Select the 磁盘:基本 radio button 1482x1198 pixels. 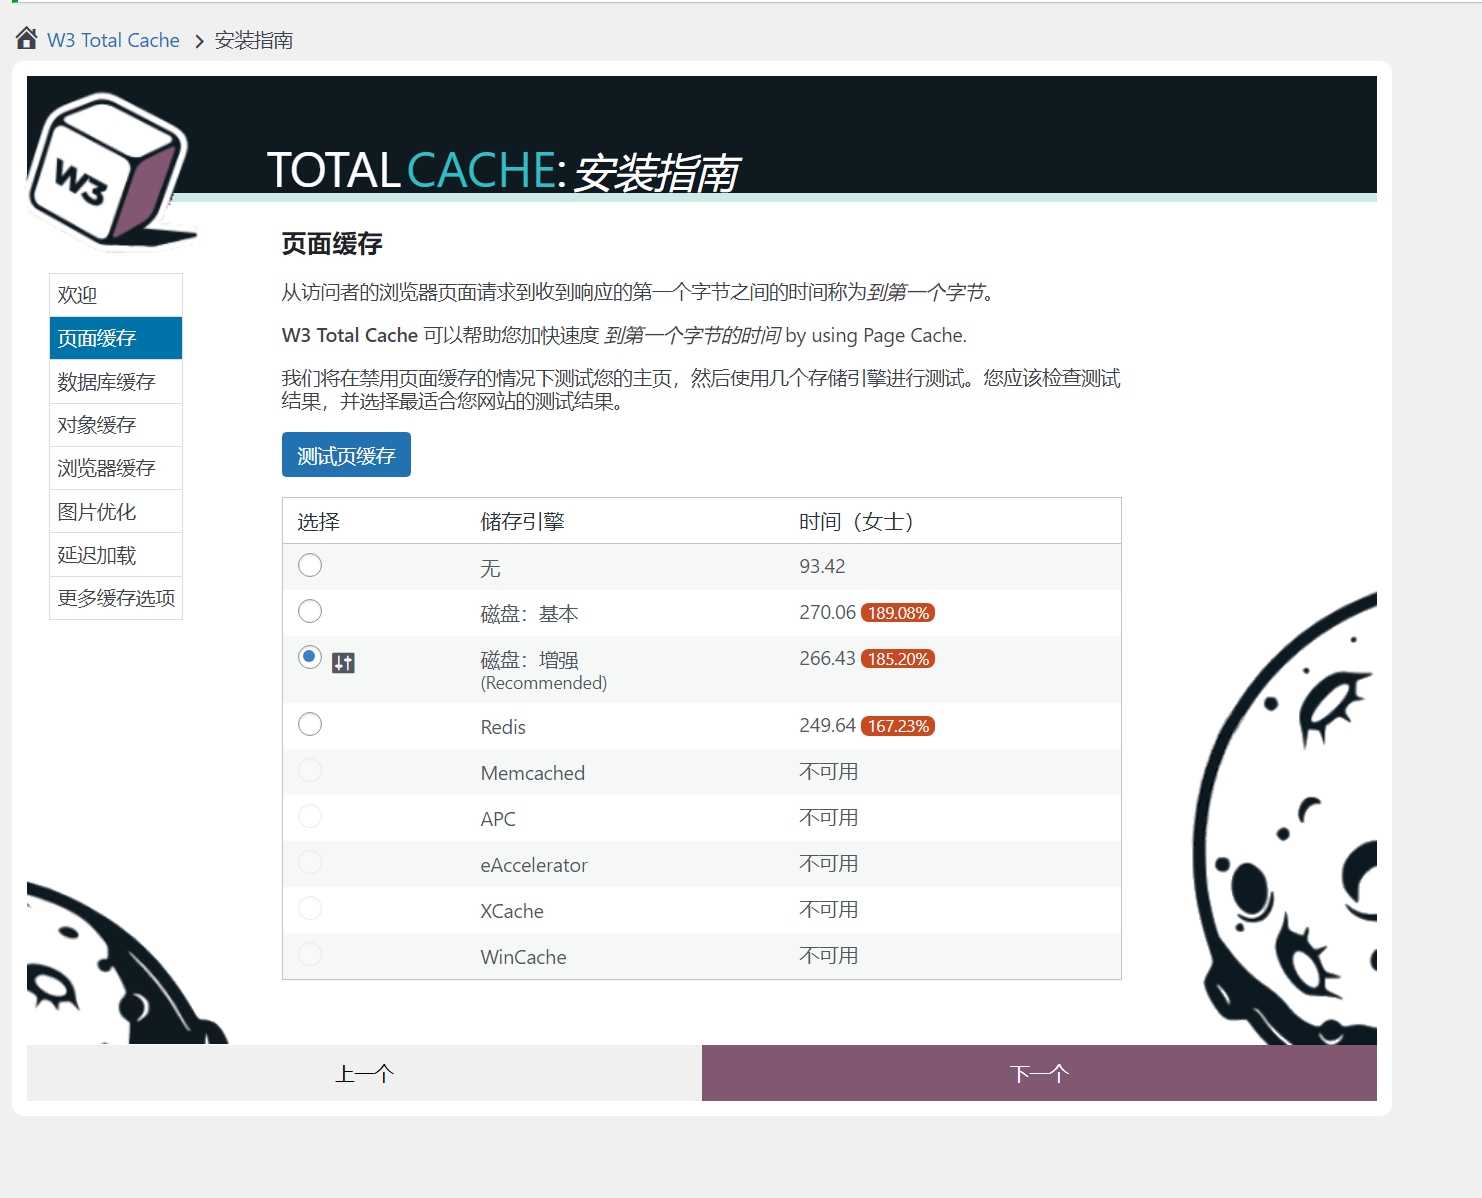pos(310,611)
